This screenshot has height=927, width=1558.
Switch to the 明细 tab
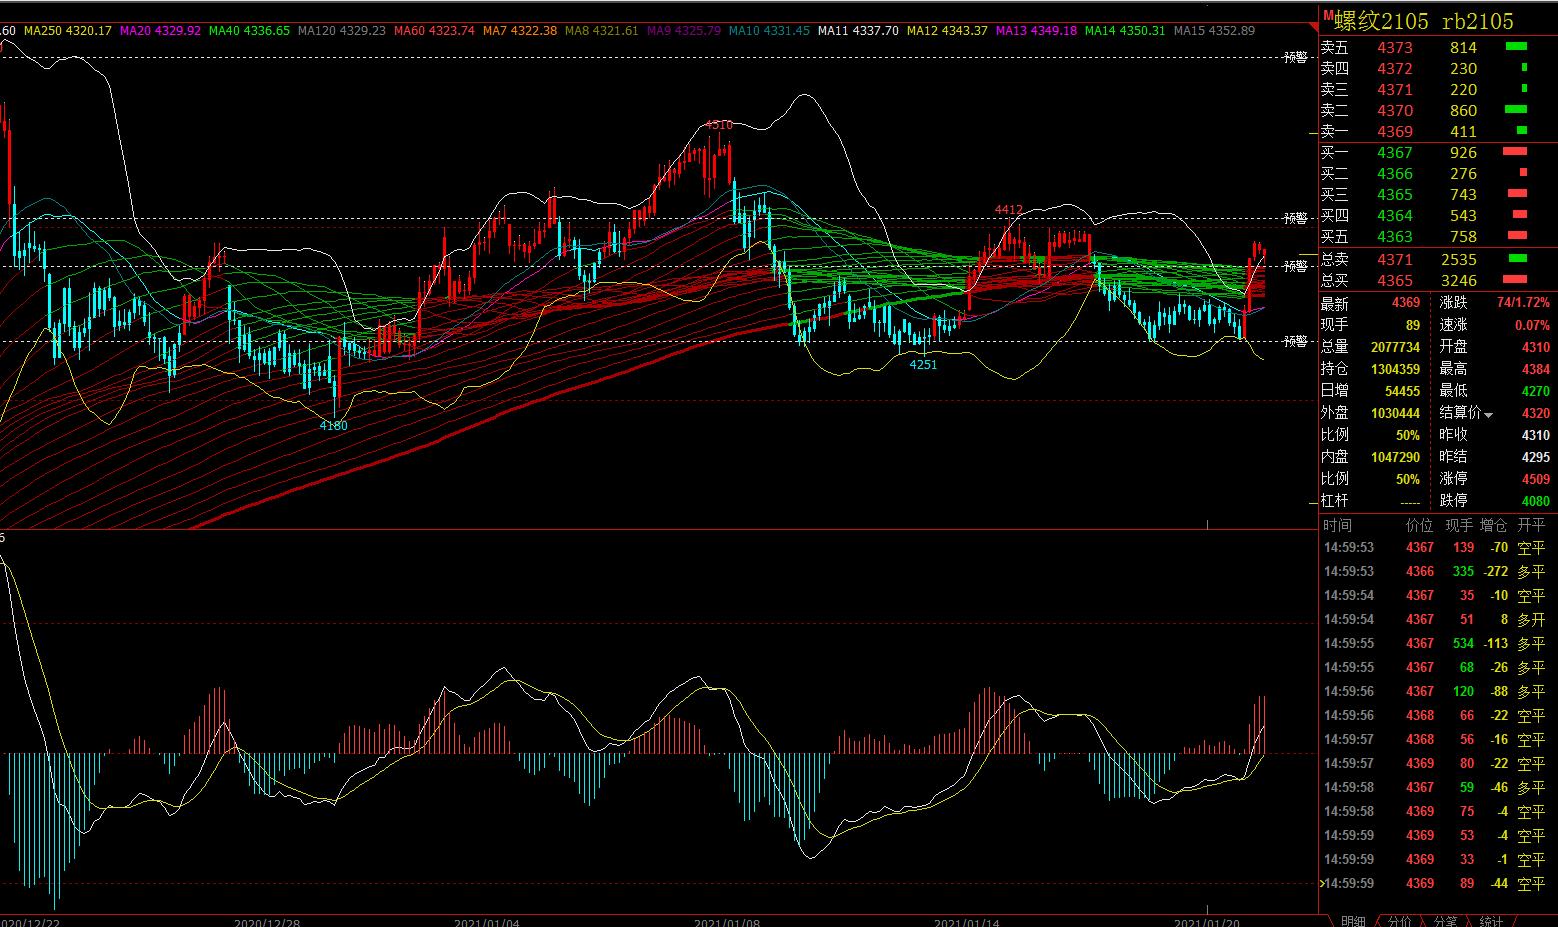(1352, 920)
